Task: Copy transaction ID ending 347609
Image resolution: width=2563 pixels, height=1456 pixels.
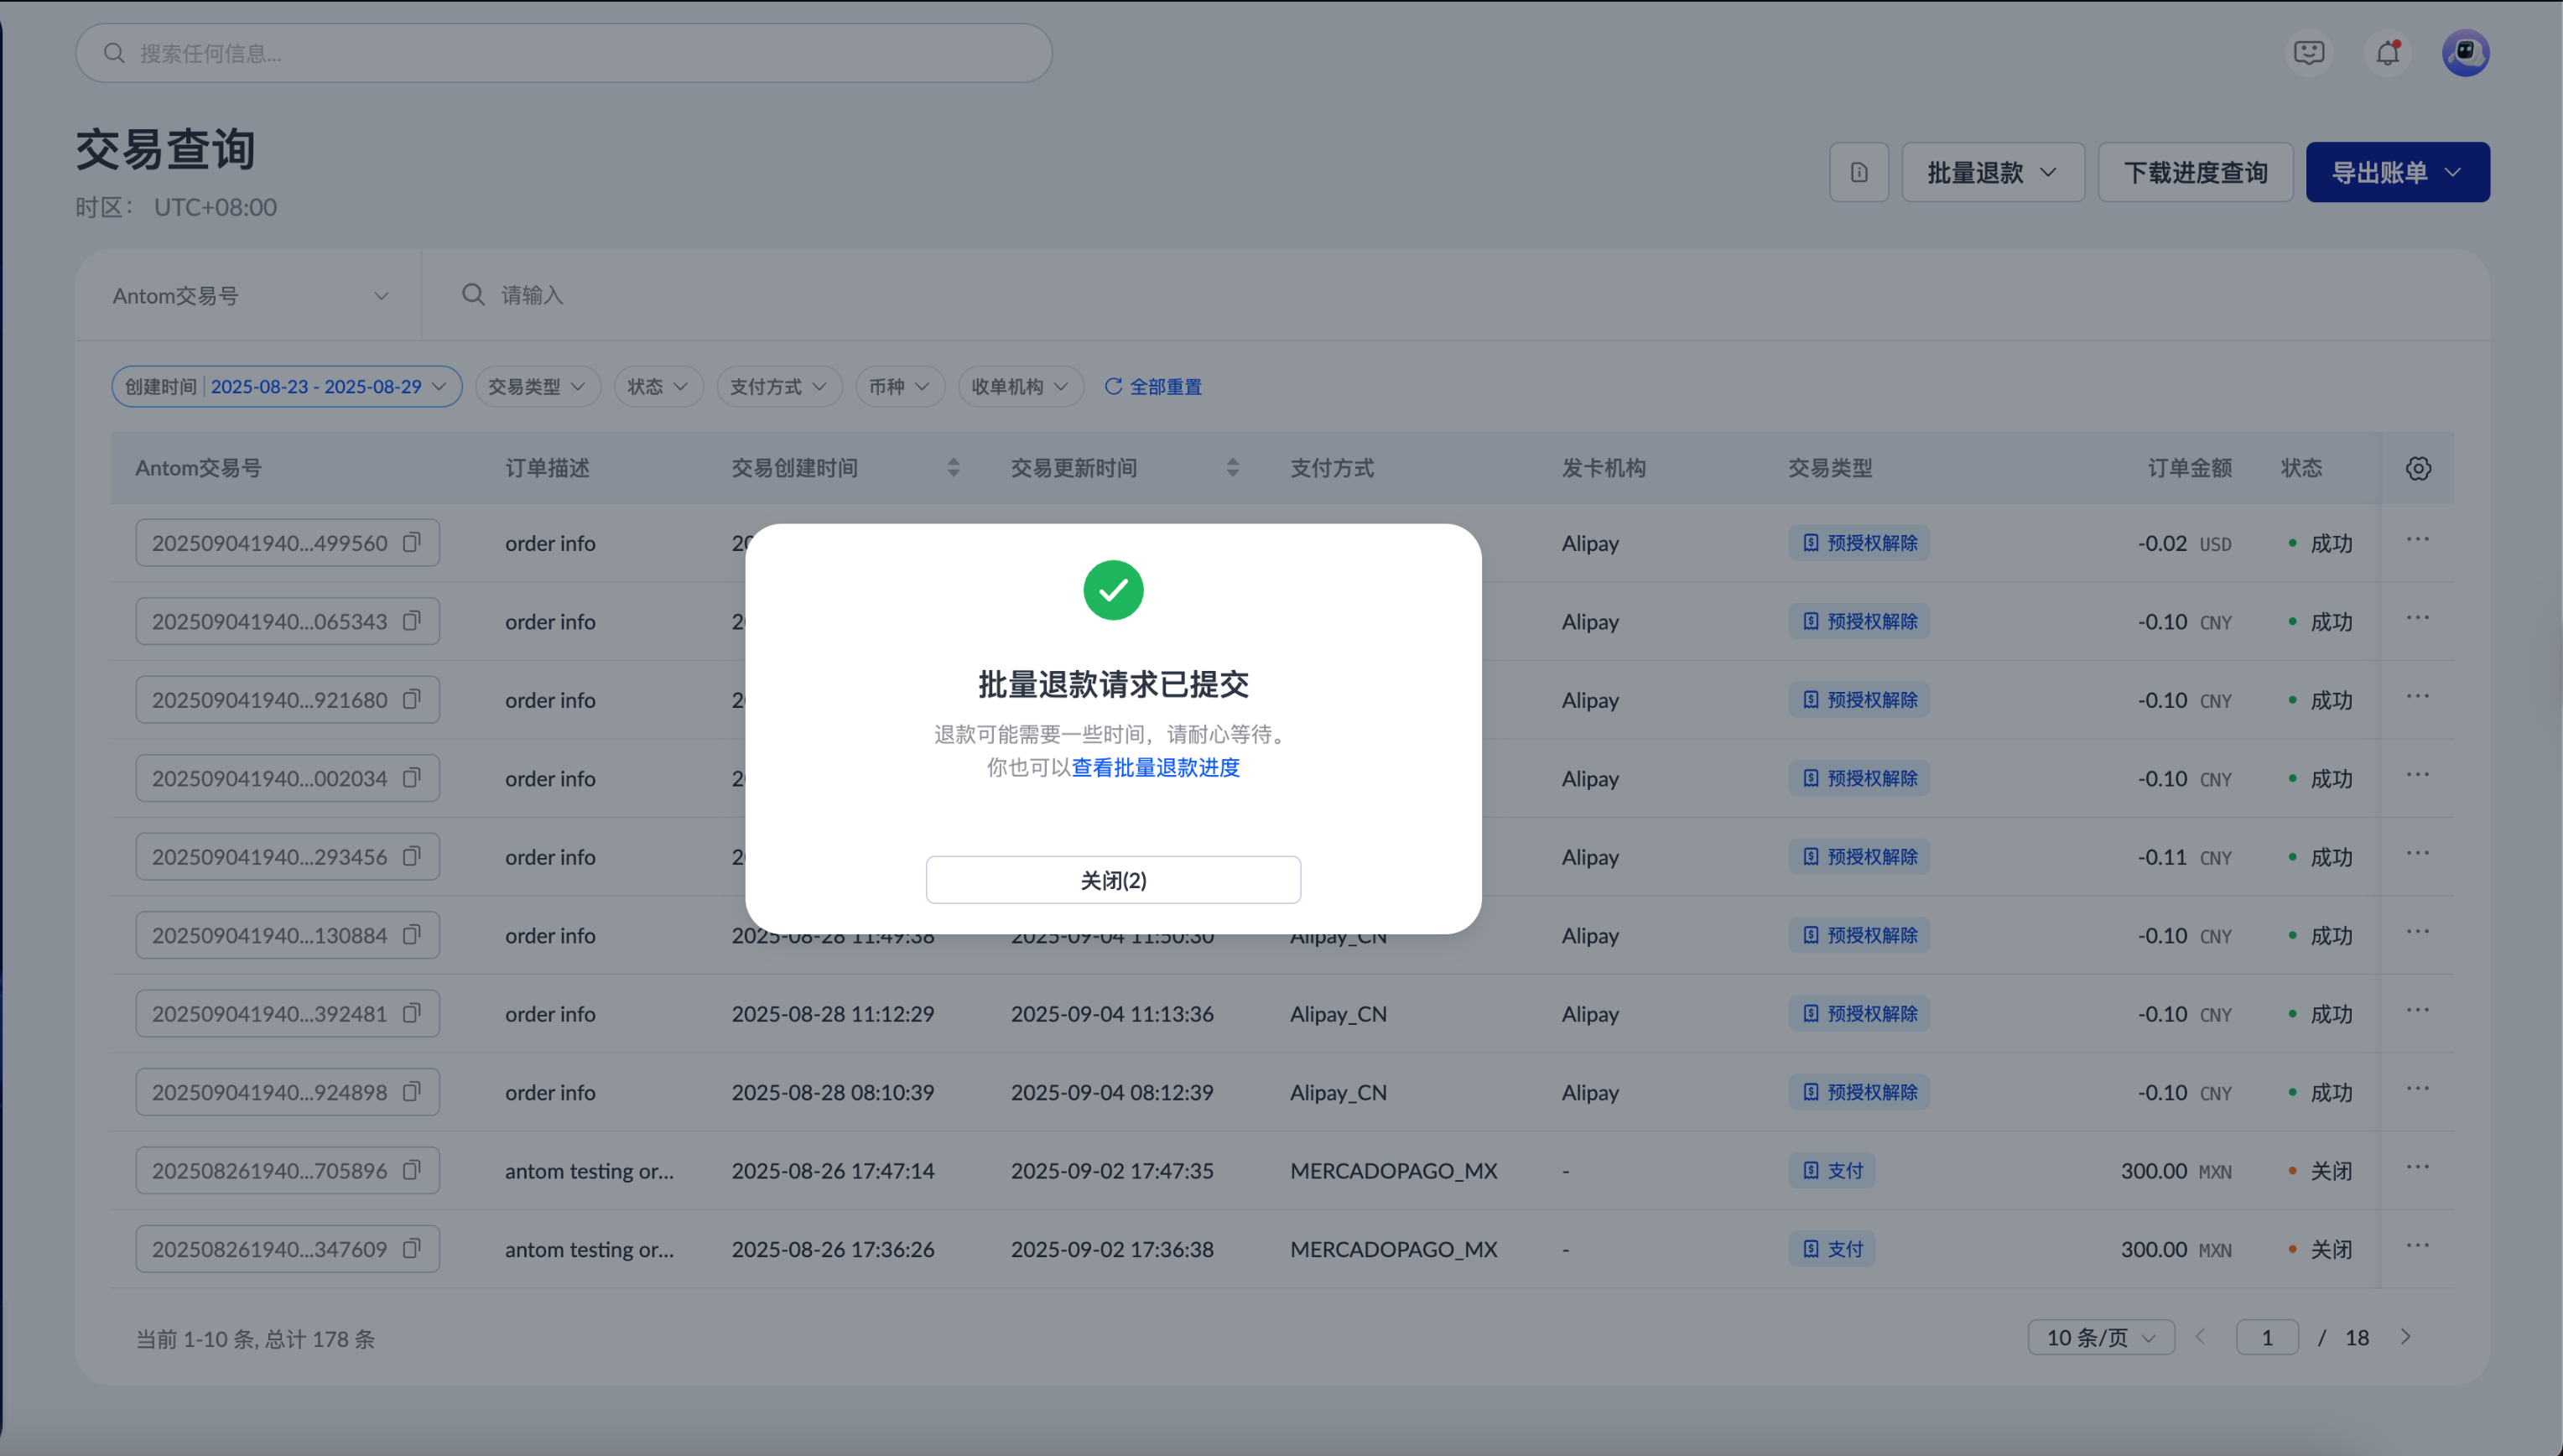Action: pyautogui.click(x=411, y=1249)
